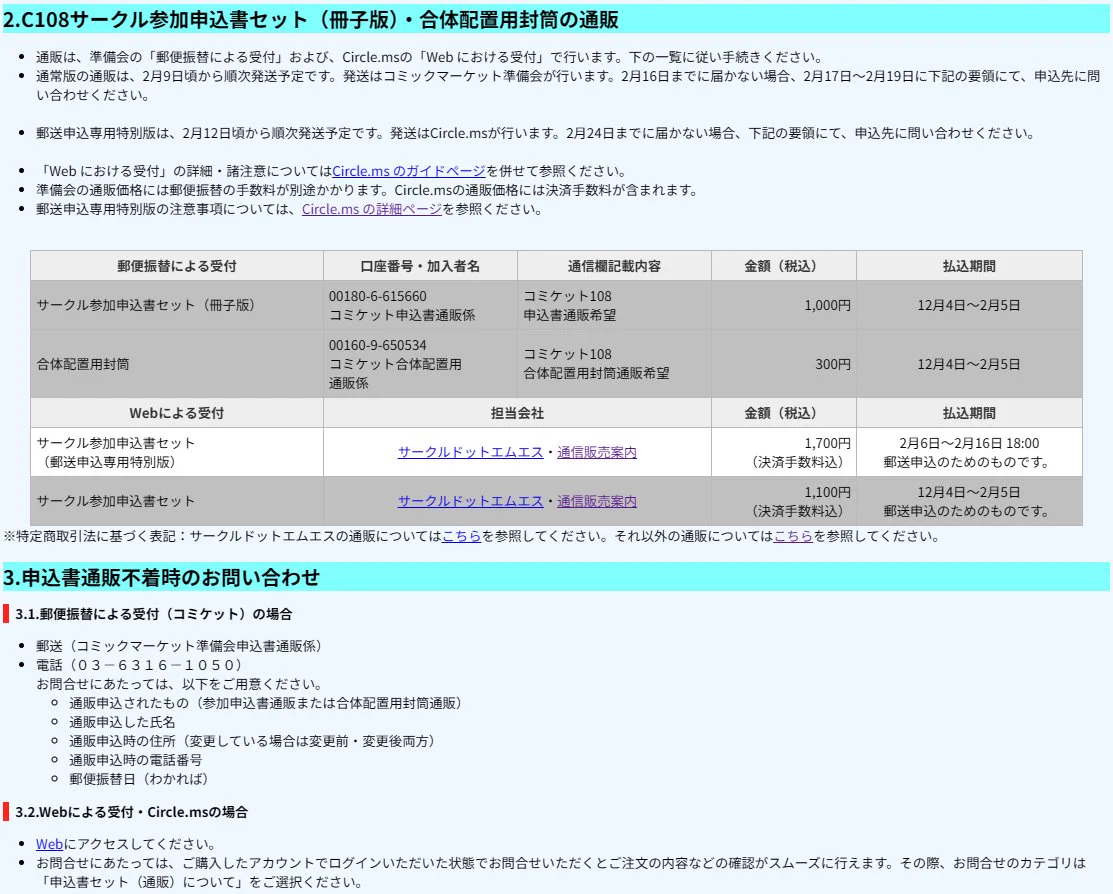Click cell サークル参加申込書セット（郵送申込専用特別版）
Screen dimensions: 1113x894
pyautogui.click(x=177, y=452)
